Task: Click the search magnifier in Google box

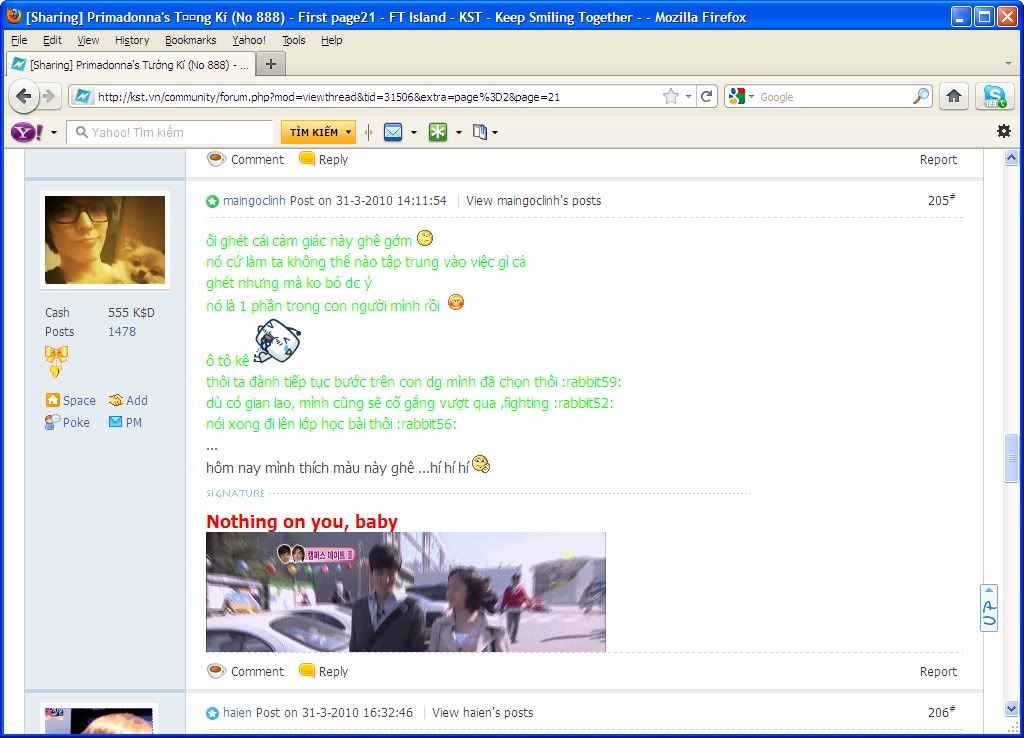Action: 921,97
